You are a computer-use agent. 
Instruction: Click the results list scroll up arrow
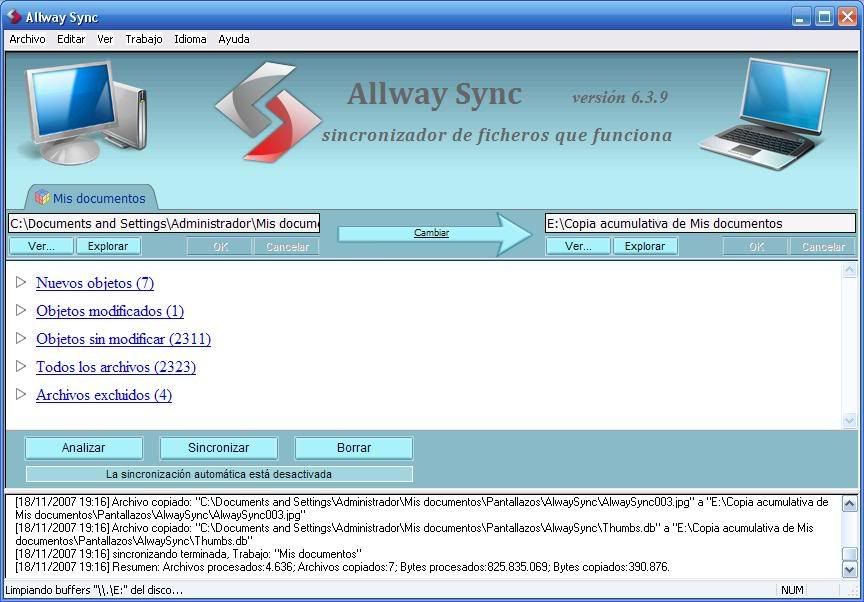click(x=849, y=270)
